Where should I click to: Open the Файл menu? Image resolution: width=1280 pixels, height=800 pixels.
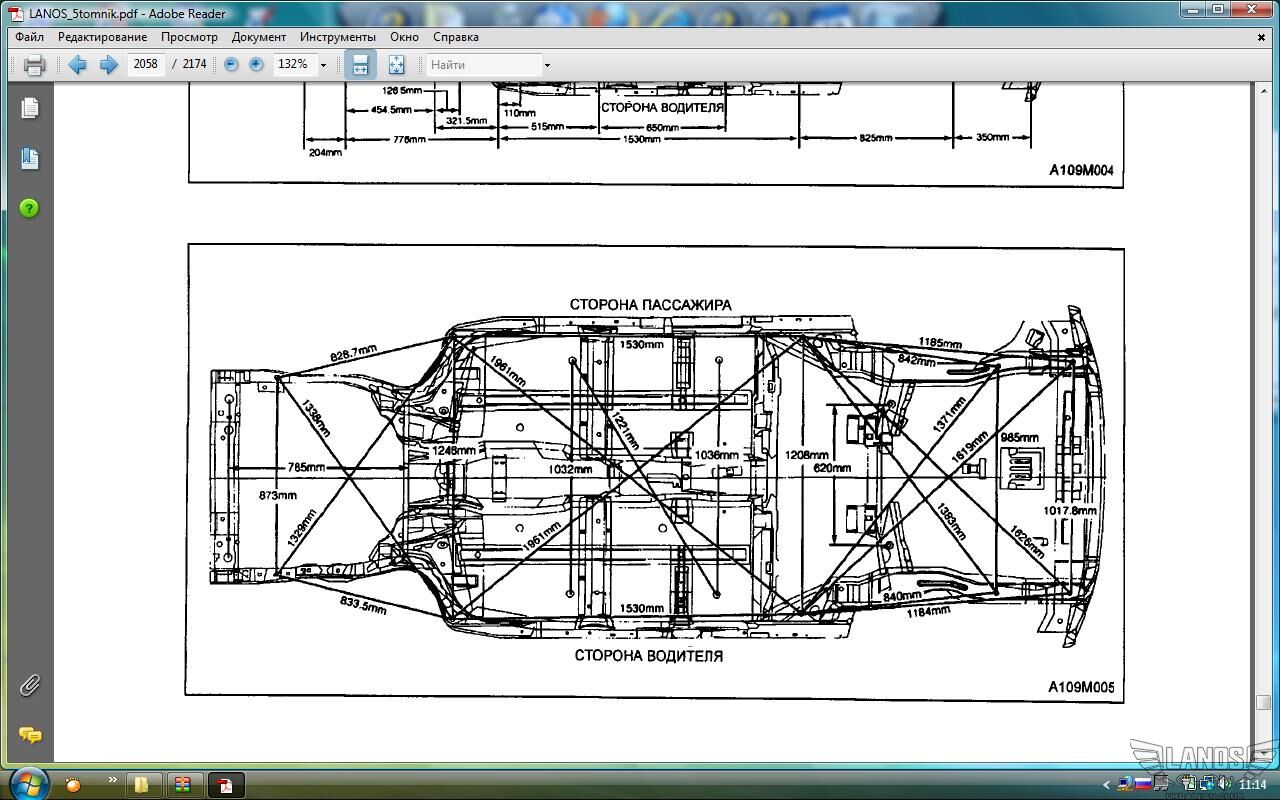tap(29, 37)
